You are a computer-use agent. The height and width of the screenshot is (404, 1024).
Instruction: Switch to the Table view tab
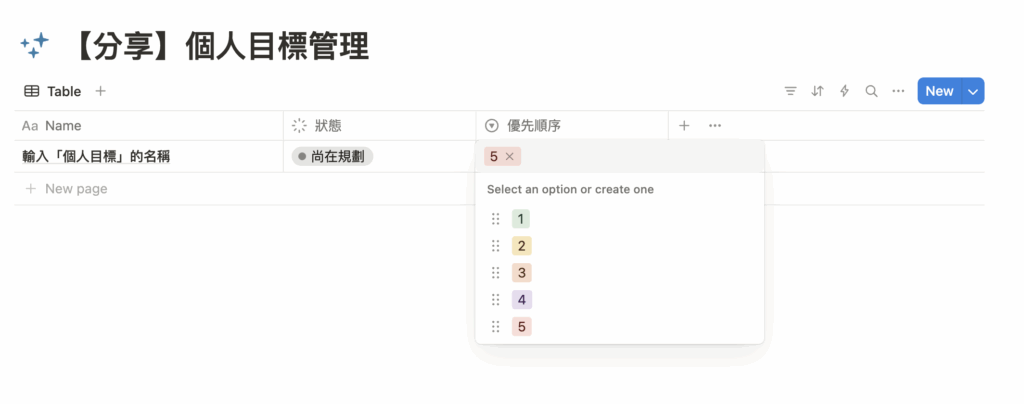[53, 91]
